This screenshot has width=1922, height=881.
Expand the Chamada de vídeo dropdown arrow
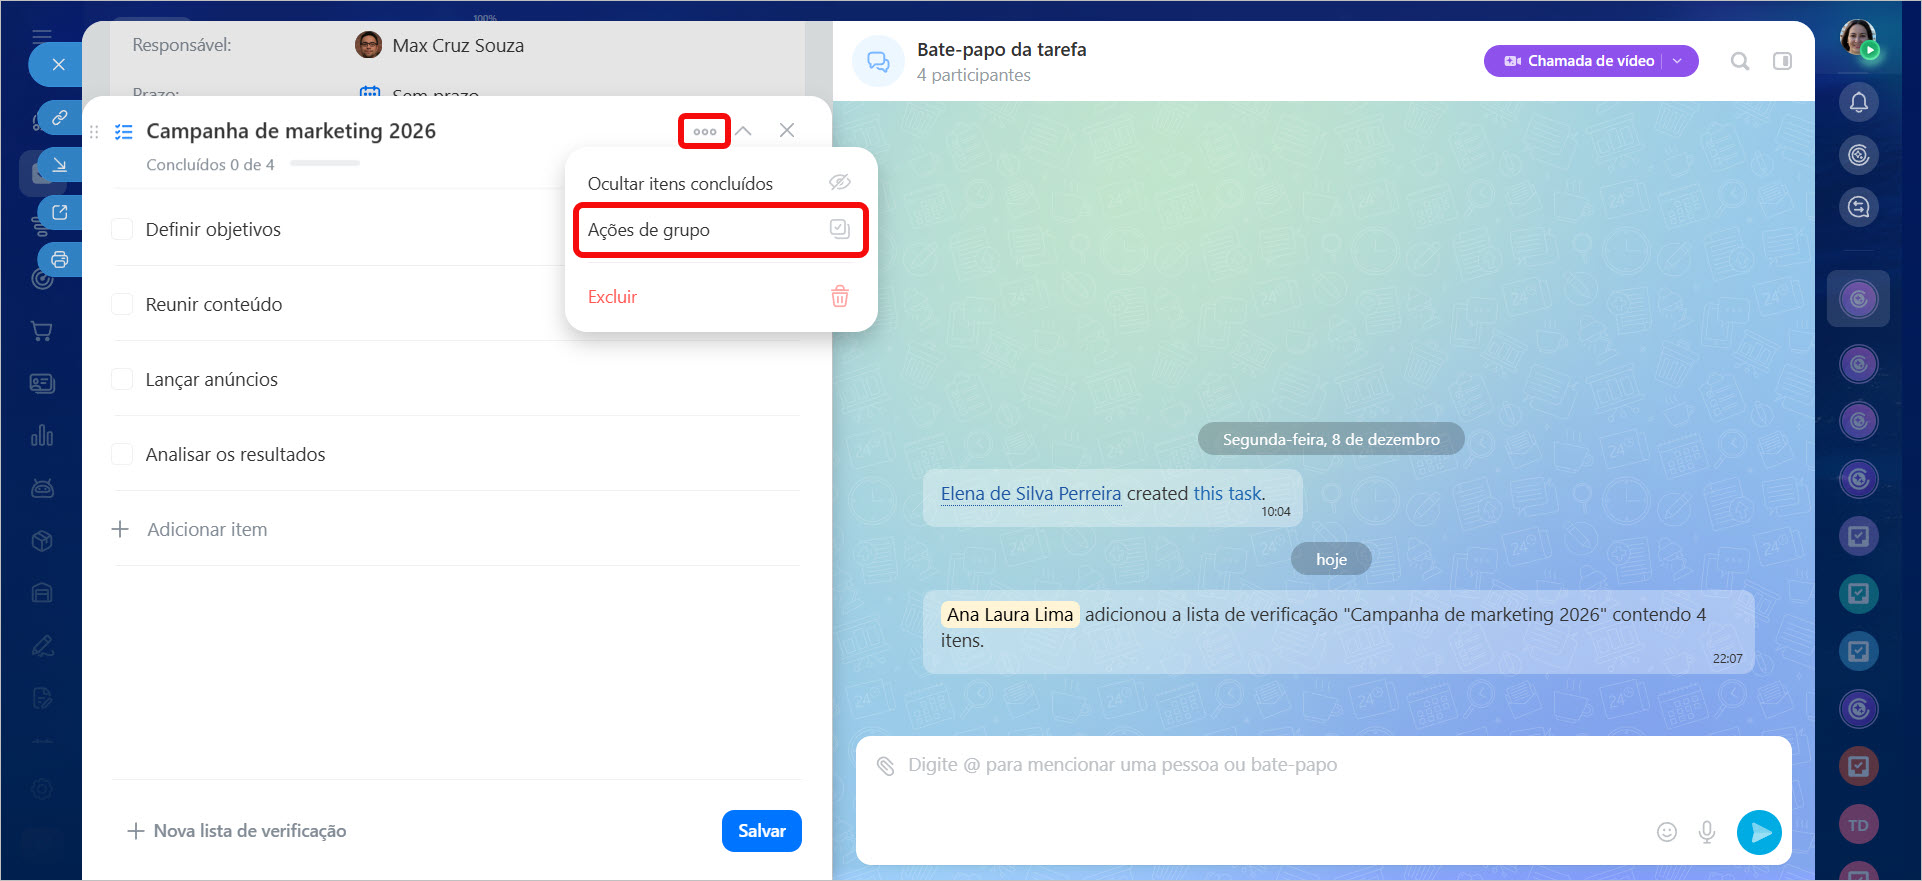(x=1678, y=61)
